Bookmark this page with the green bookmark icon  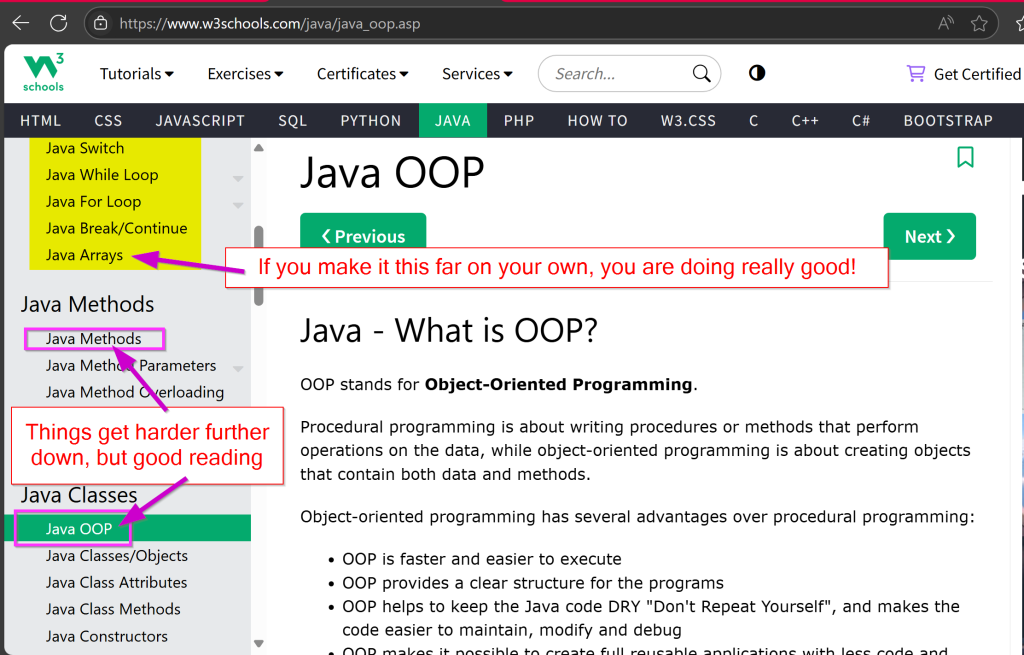click(x=965, y=157)
